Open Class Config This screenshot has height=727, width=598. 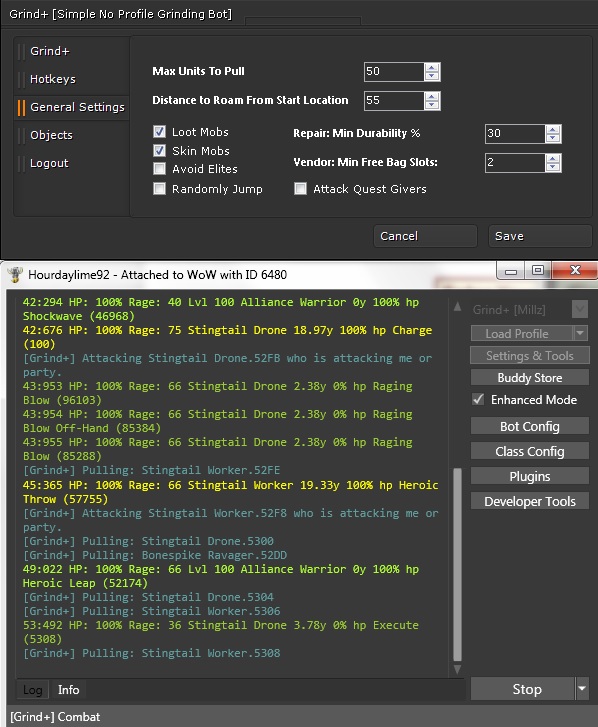(x=530, y=451)
